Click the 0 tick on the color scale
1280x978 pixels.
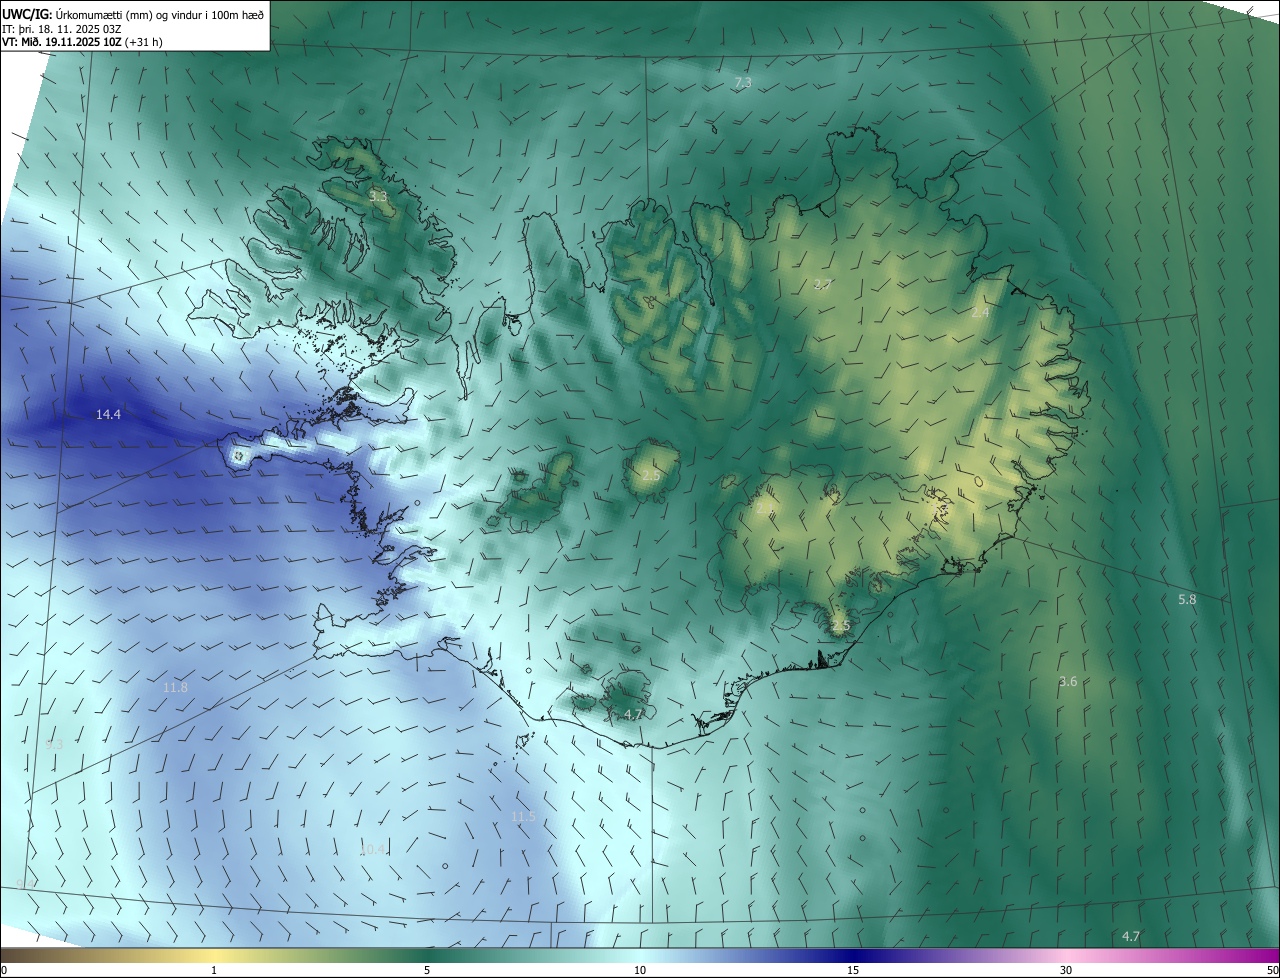4,970
